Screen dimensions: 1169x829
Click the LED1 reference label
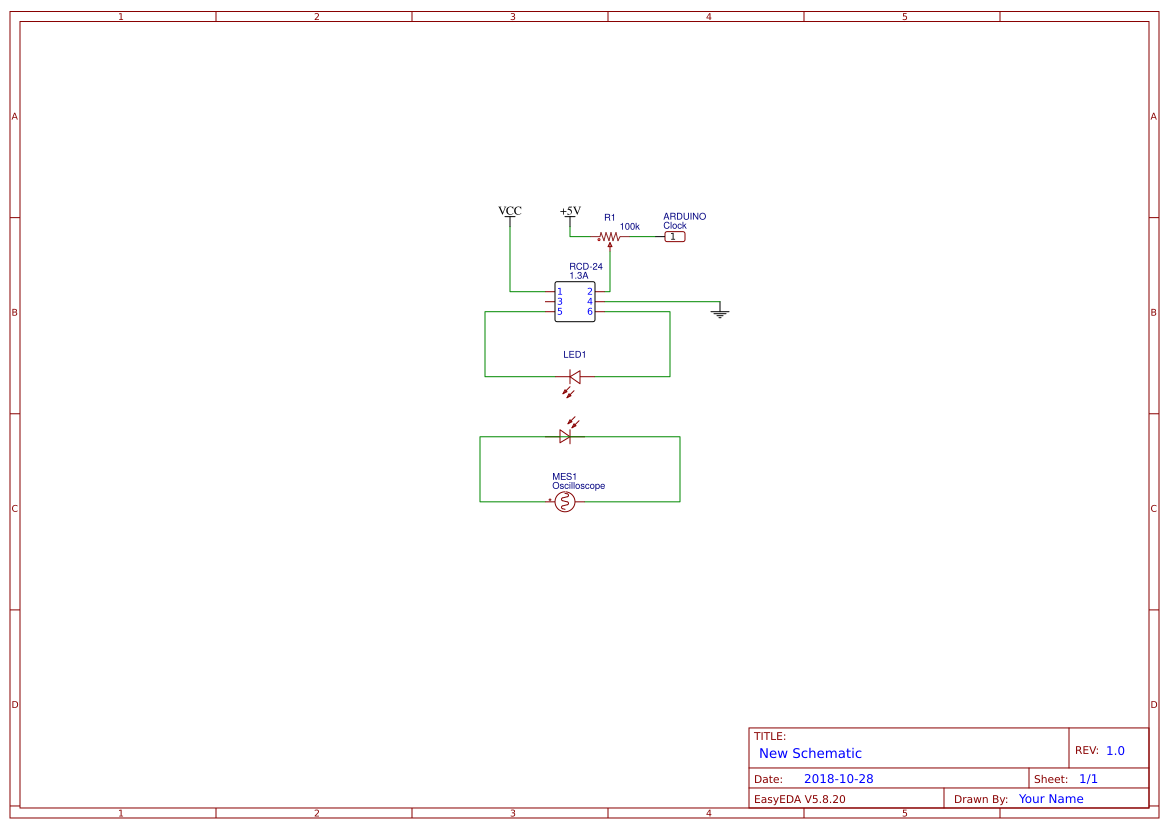coord(574,355)
